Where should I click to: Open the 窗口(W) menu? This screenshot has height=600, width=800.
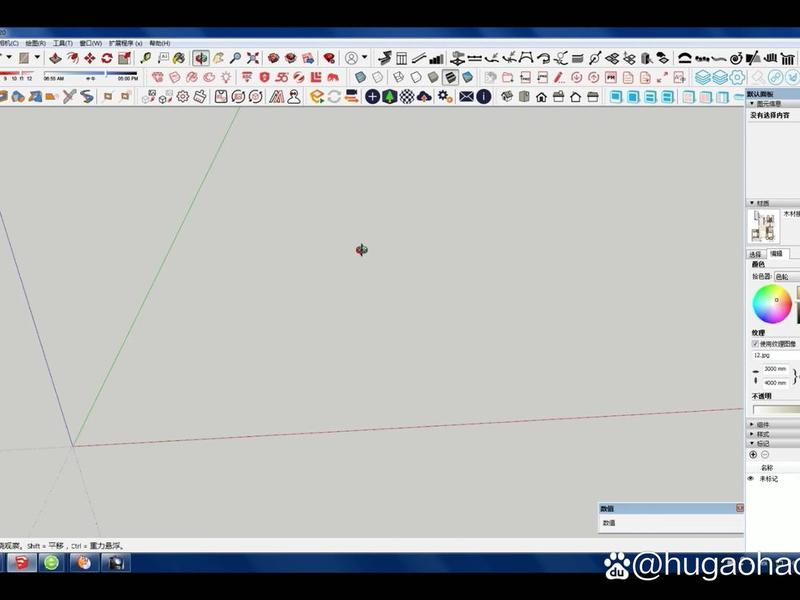click(90, 43)
